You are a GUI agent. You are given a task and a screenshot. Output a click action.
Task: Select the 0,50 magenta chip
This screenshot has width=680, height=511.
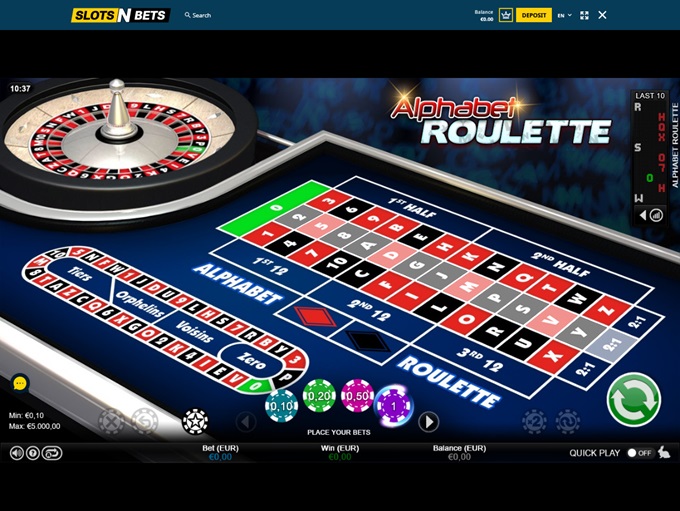coord(357,396)
